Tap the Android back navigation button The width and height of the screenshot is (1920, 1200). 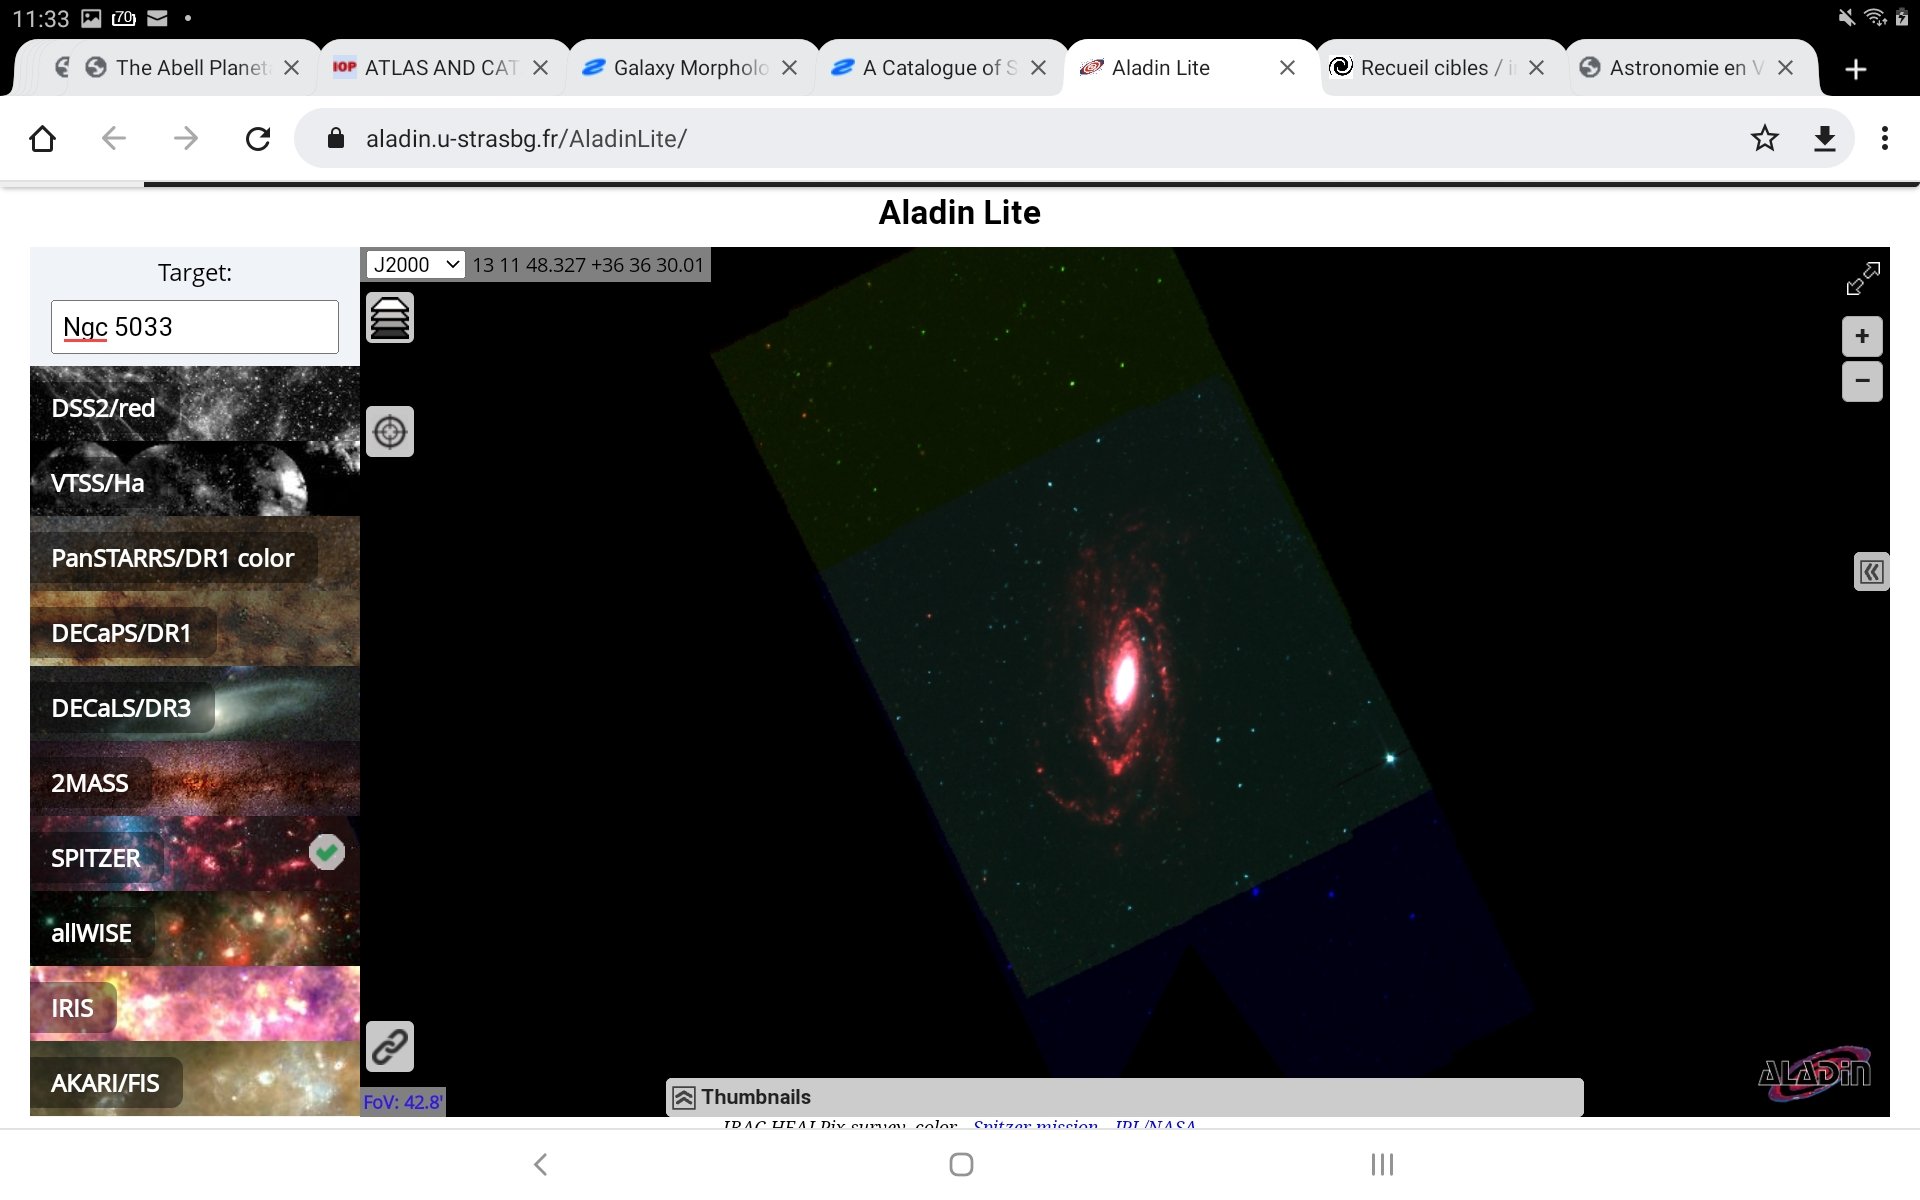[x=541, y=1164]
